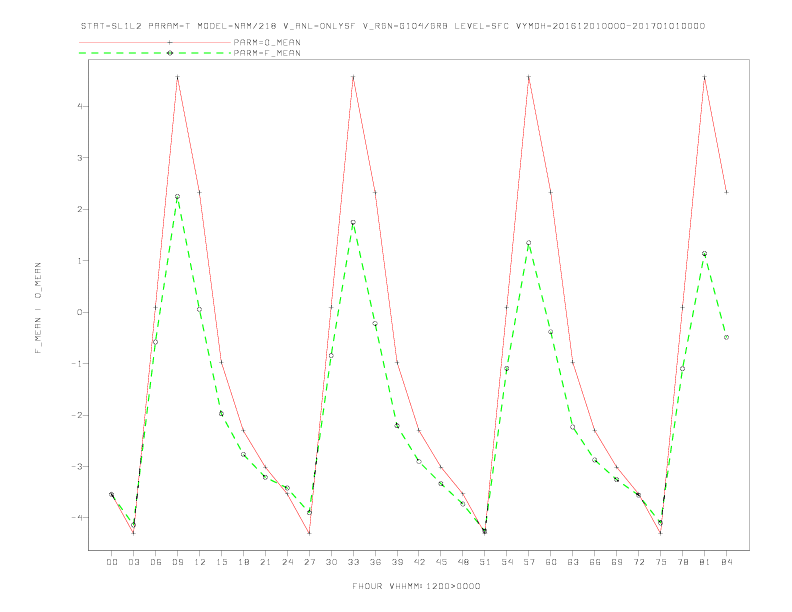792x612 pixels.
Task: Click x-axis tick label 42
Action: coord(419,562)
